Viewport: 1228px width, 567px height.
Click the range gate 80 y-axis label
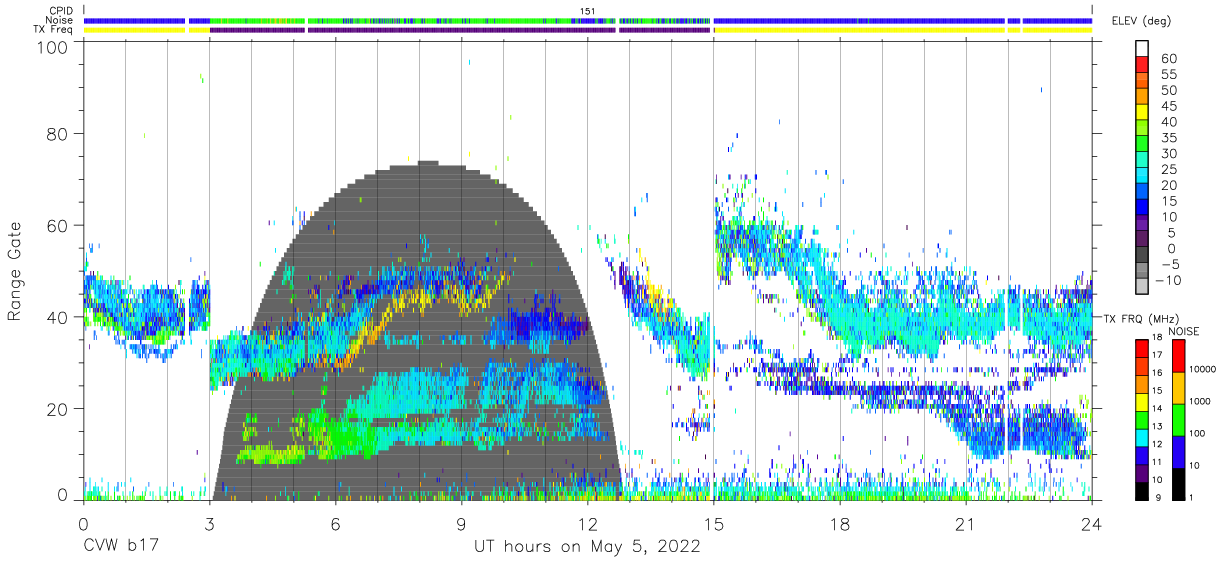[57, 133]
